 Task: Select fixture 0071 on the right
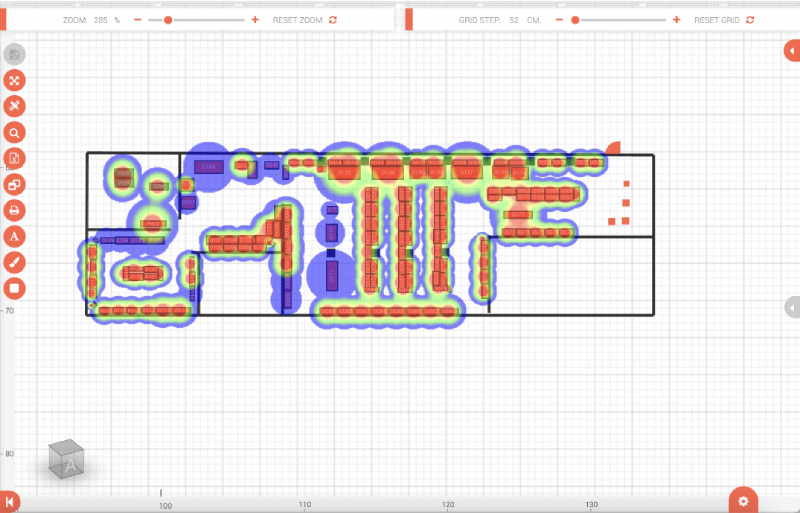pos(518,215)
